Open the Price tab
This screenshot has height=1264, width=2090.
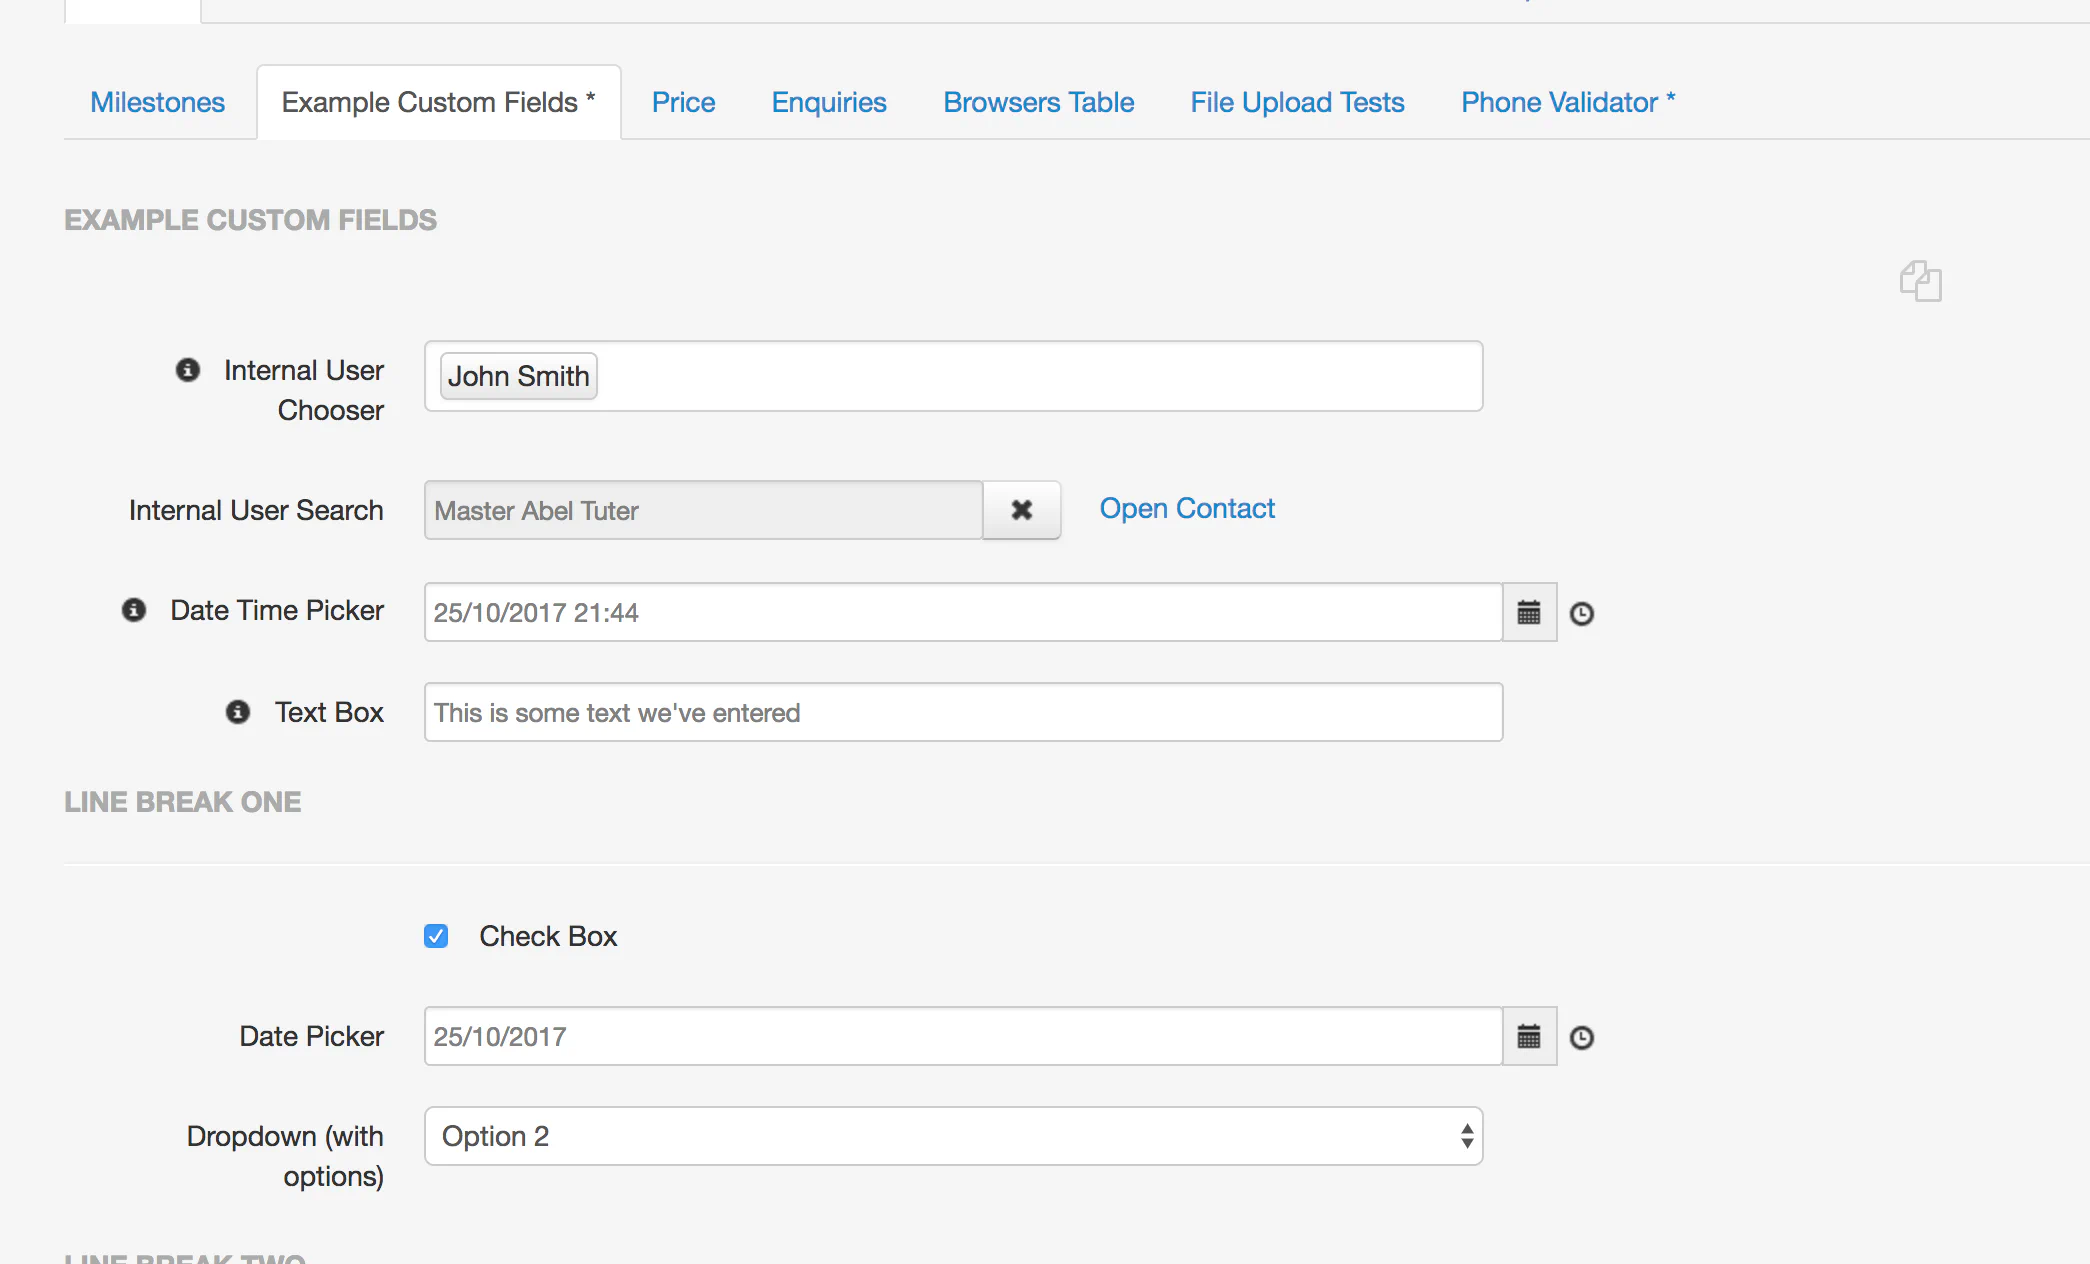[x=683, y=101]
